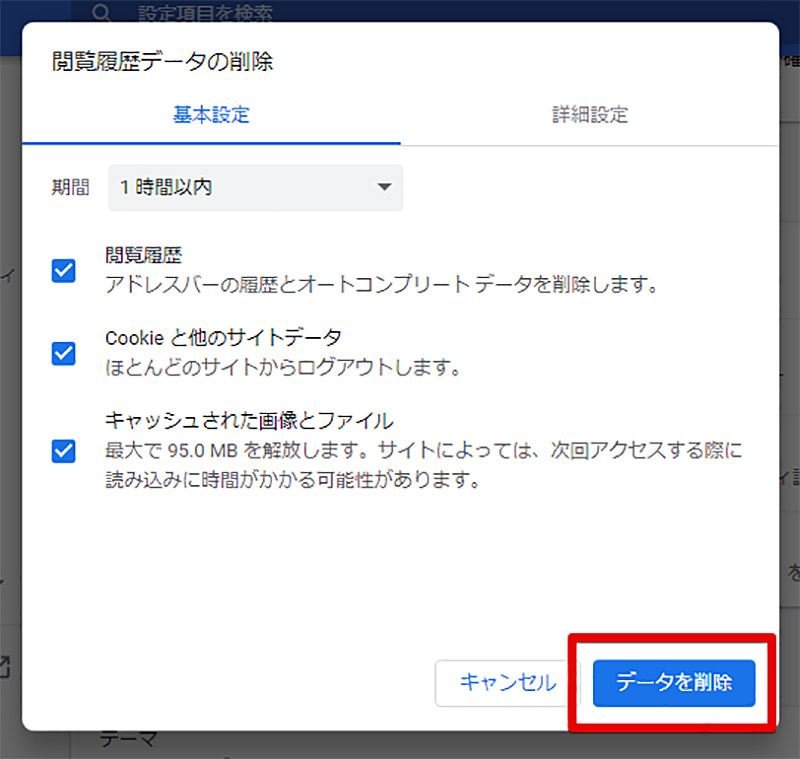Click the キャンセル button

click(507, 682)
